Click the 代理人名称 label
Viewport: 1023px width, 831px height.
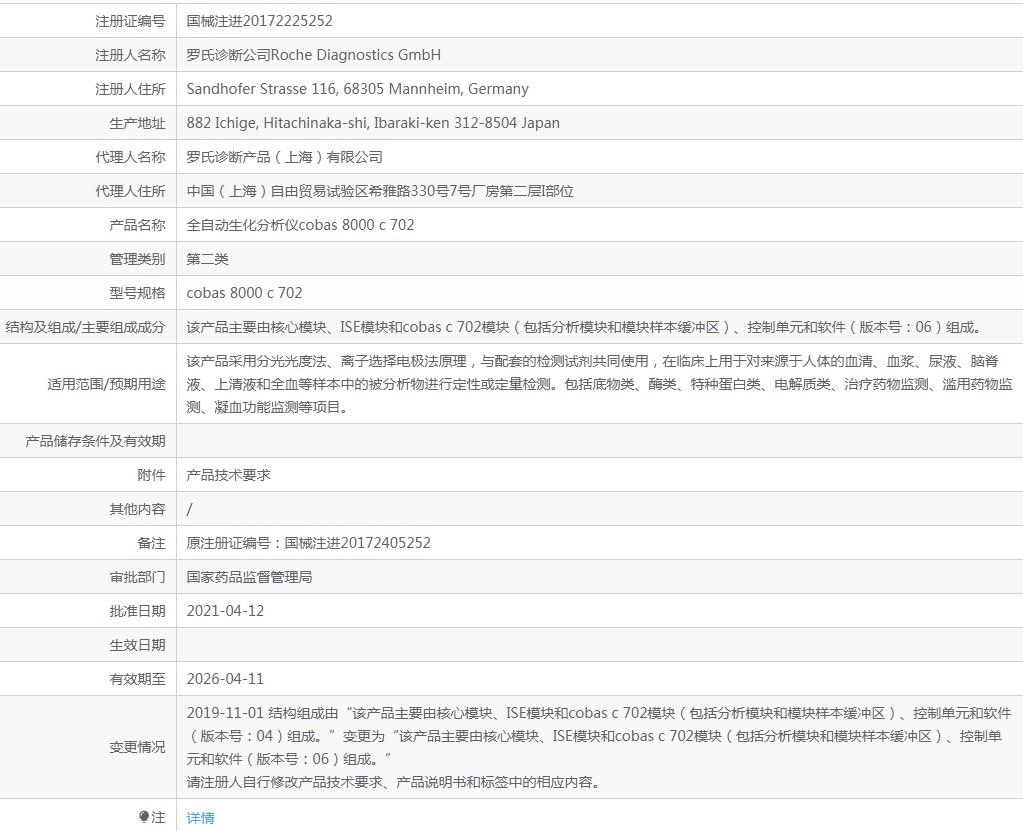point(130,157)
